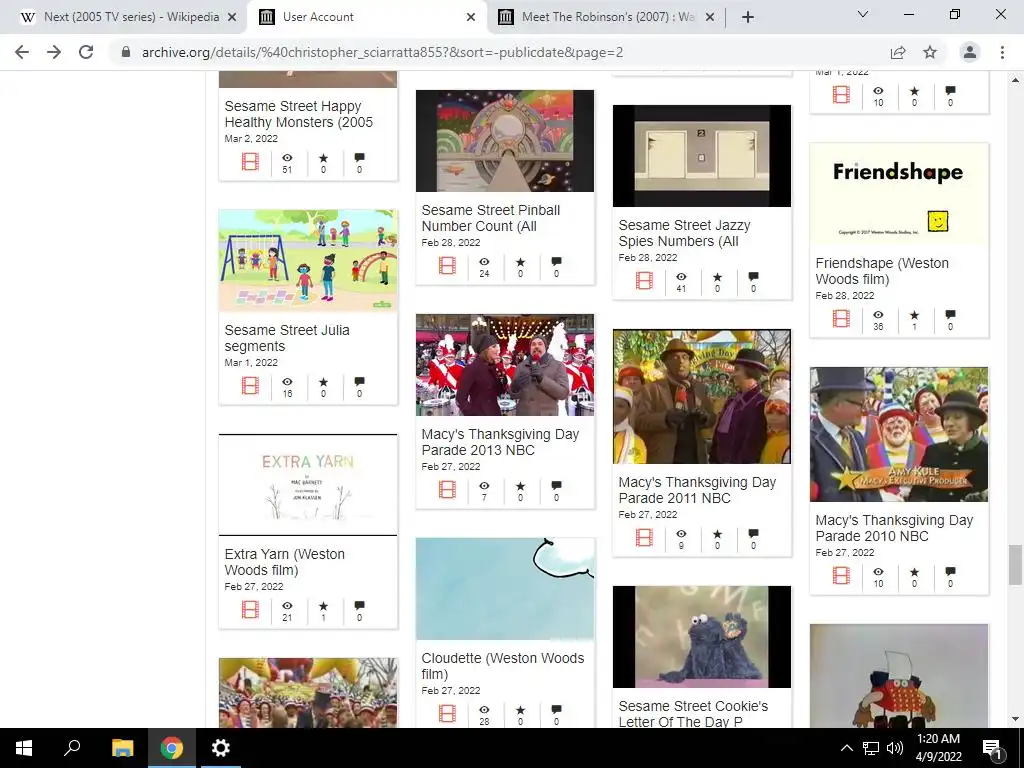Click the reviews icon on Sesame Street Jazzy Spies Numbers

point(753,276)
